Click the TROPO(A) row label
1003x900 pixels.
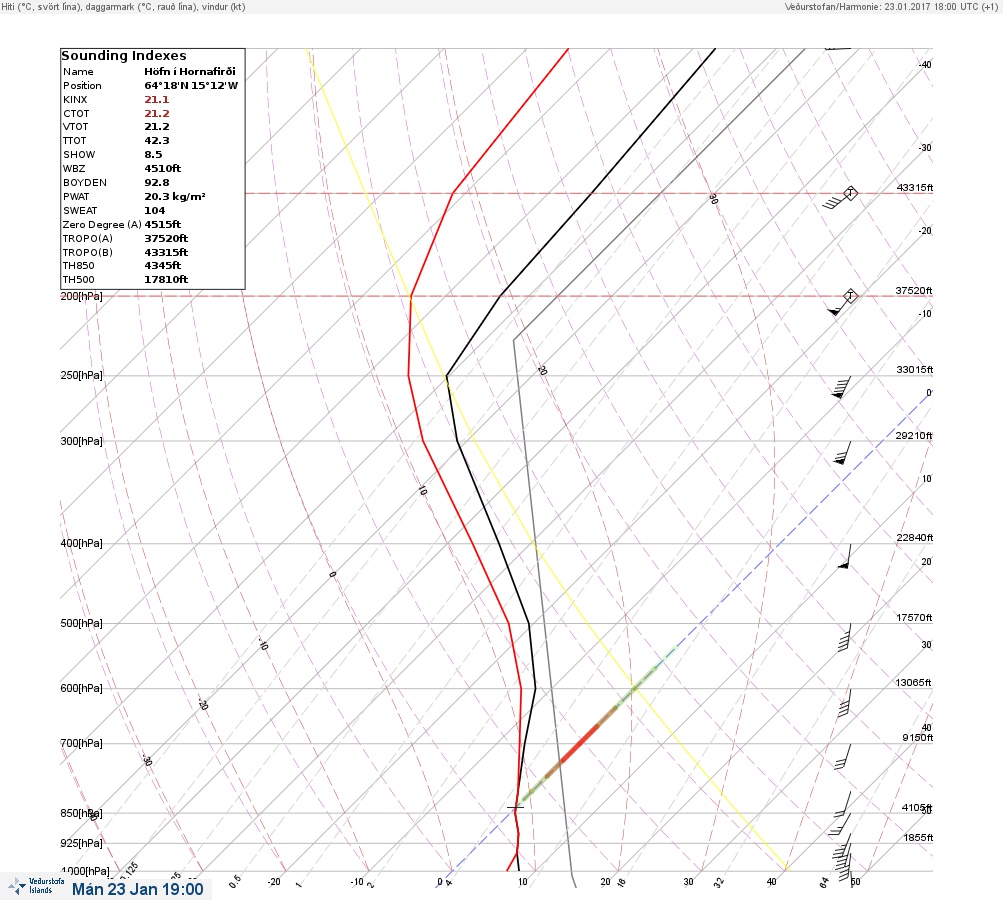[x=88, y=239]
